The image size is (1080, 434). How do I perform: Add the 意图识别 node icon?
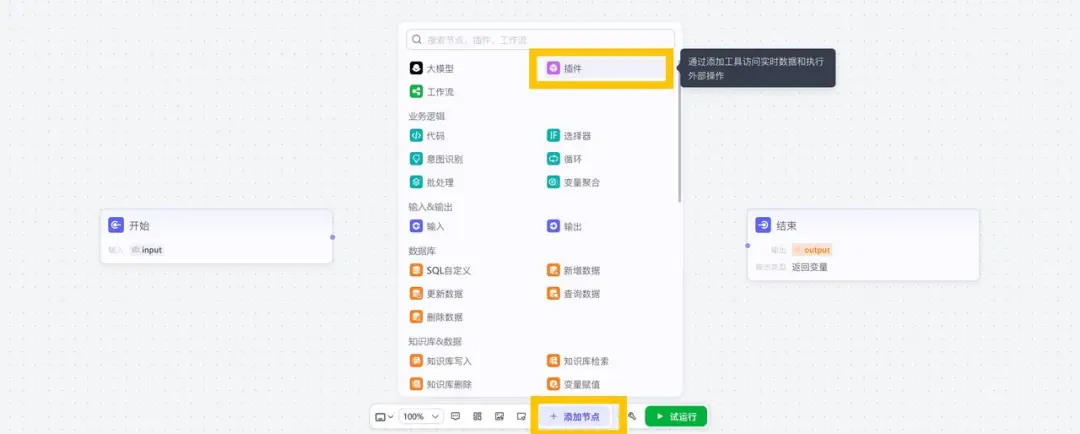point(416,159)
